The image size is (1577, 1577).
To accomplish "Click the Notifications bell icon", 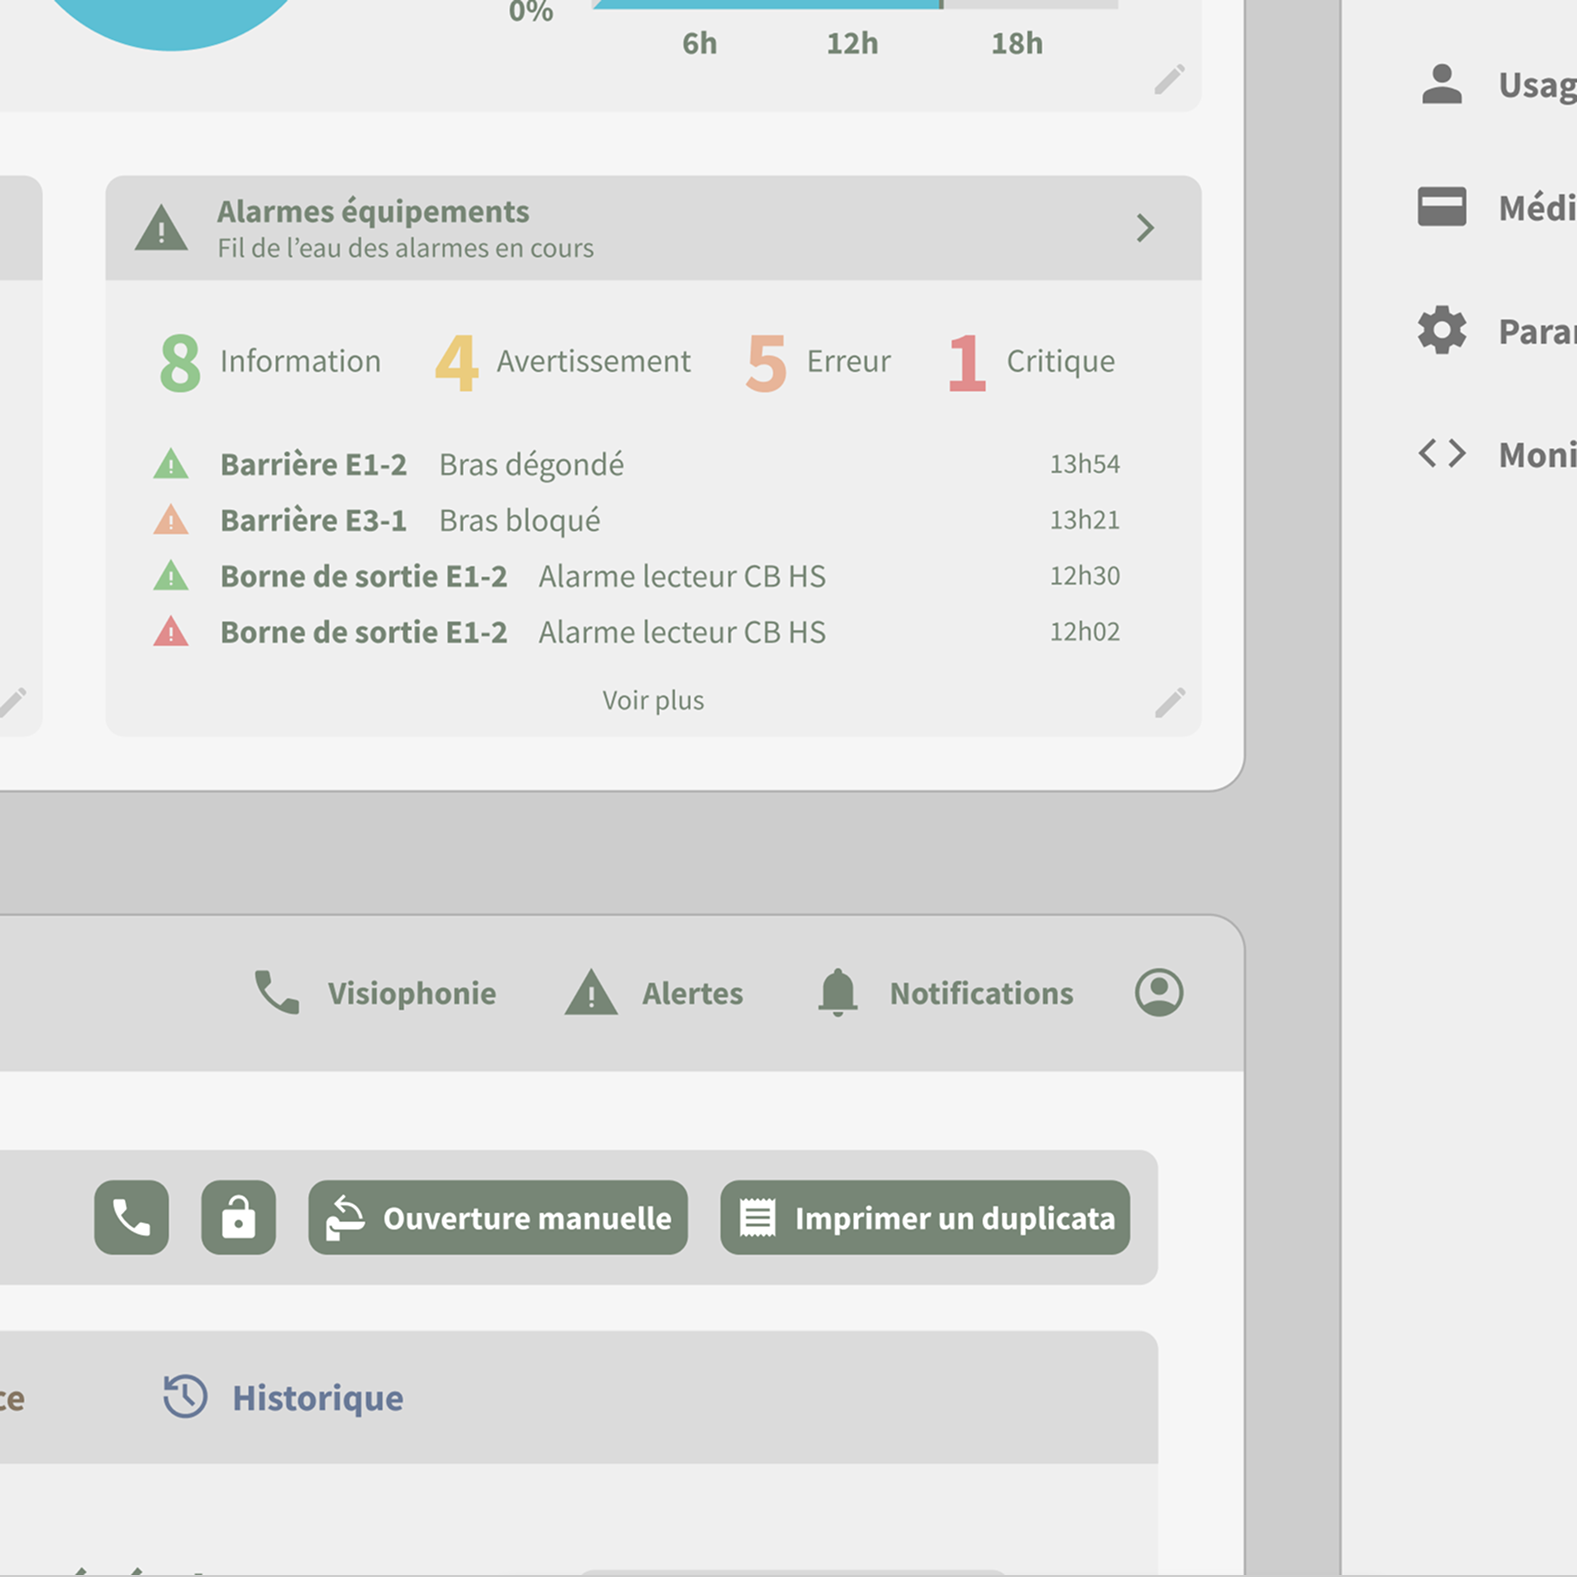I will [x=838, y=992].
